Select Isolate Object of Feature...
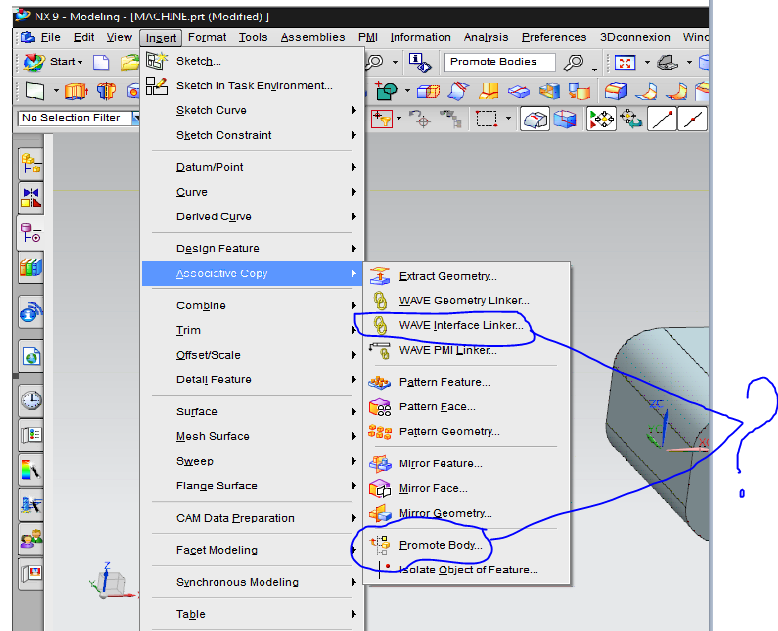 pos(468,570)
